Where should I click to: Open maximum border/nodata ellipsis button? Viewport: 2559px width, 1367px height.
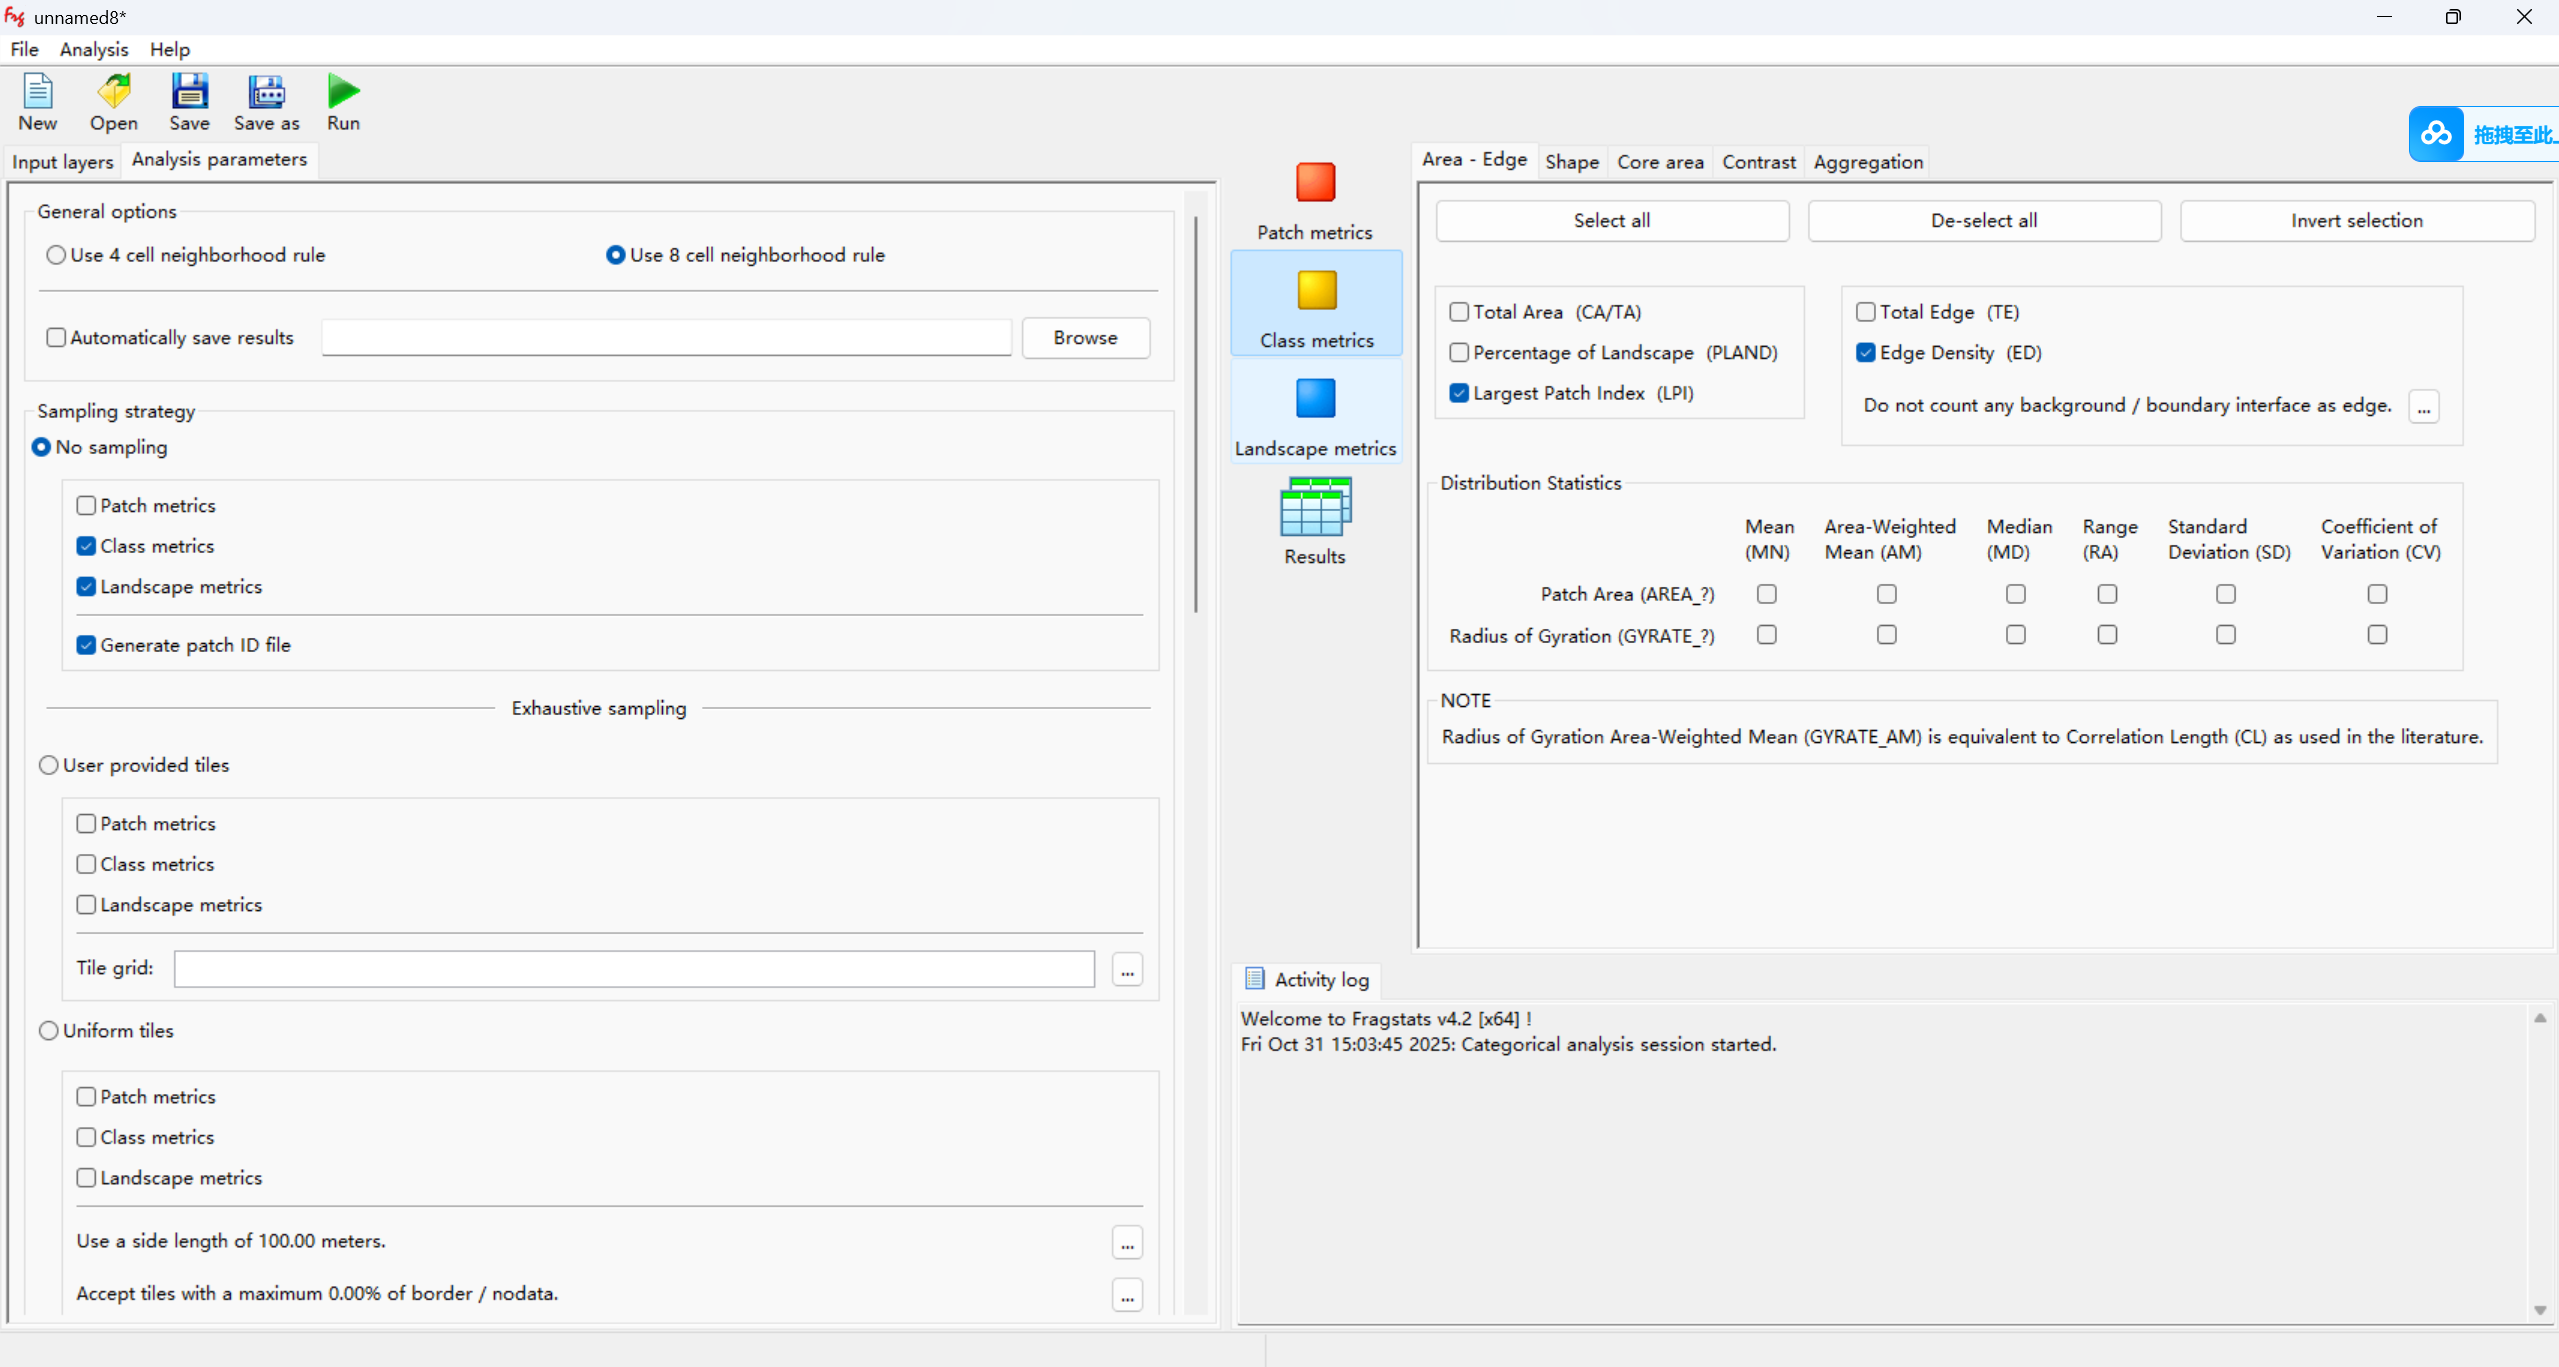pyautogui.click(x=1127, y=1295)
